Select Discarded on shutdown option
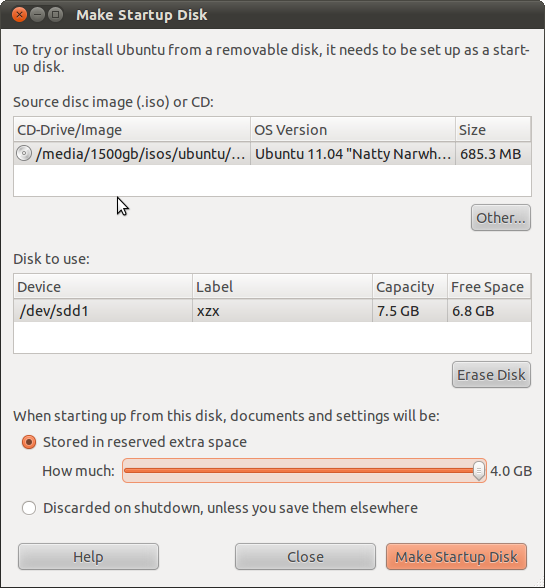545x588 pixels. tap(29, 508)
